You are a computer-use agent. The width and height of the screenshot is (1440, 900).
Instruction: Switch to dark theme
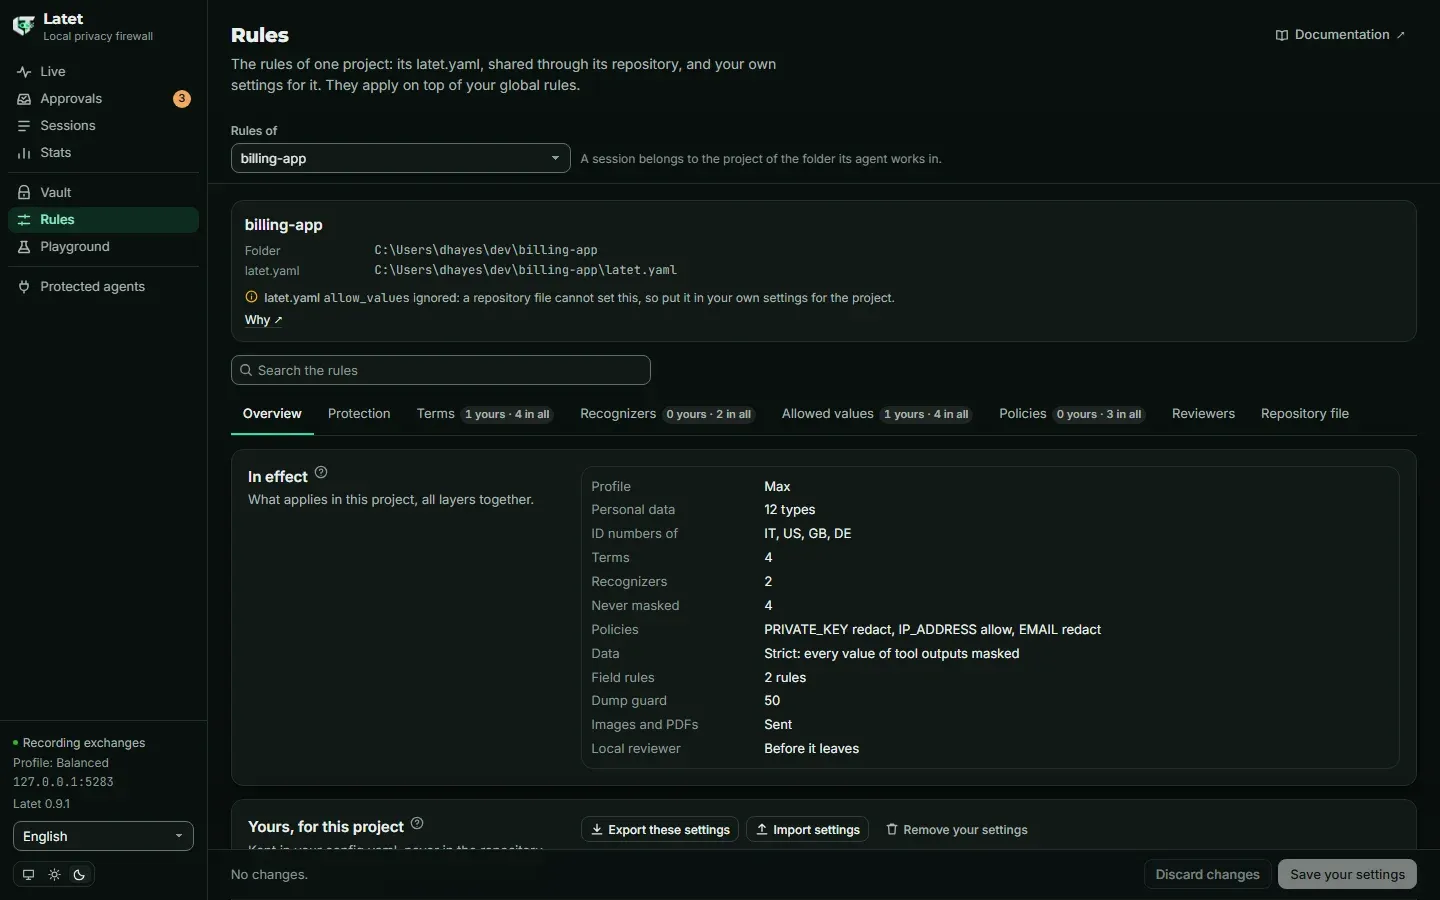pos(80,875)
